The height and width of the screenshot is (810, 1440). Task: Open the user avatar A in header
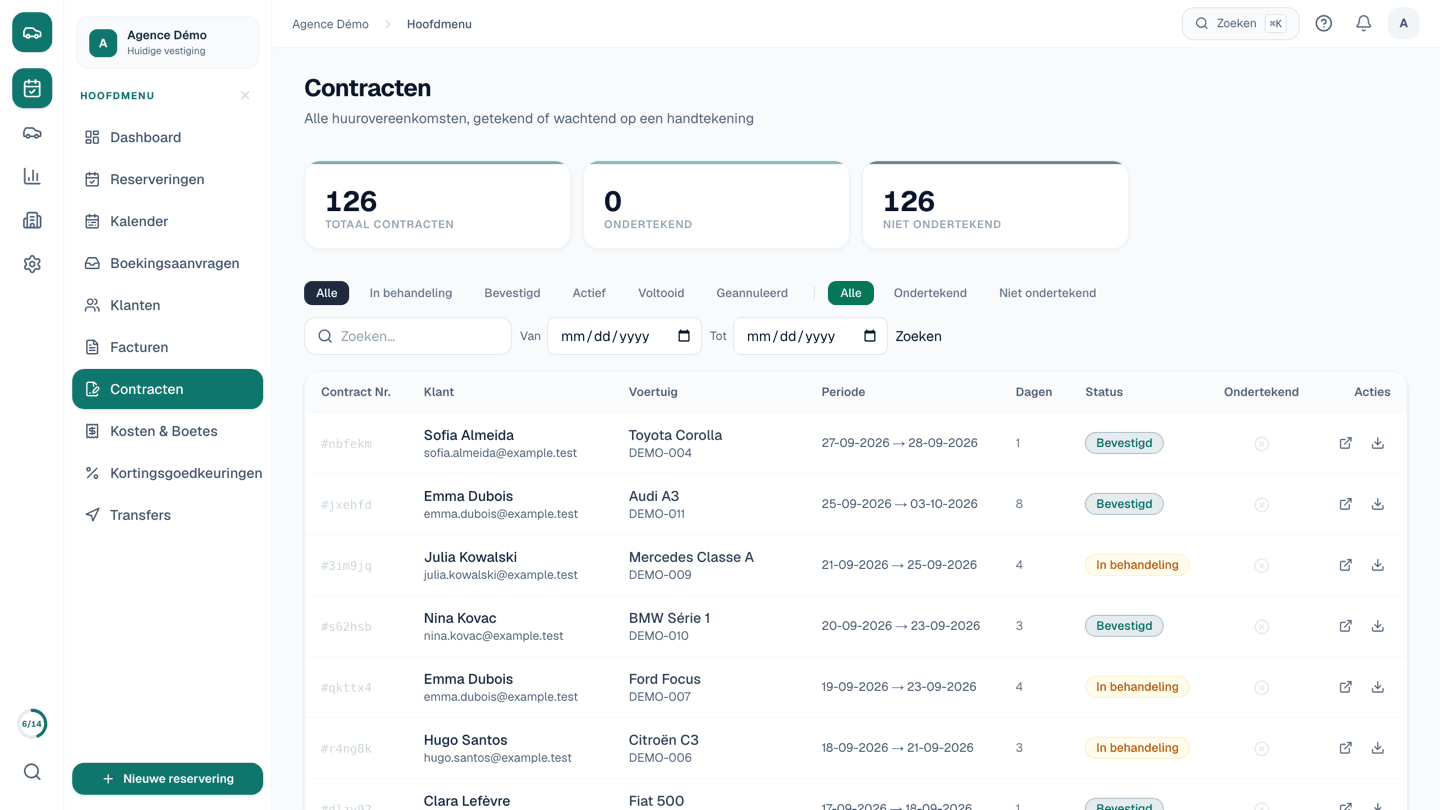tap(1403, 24)
